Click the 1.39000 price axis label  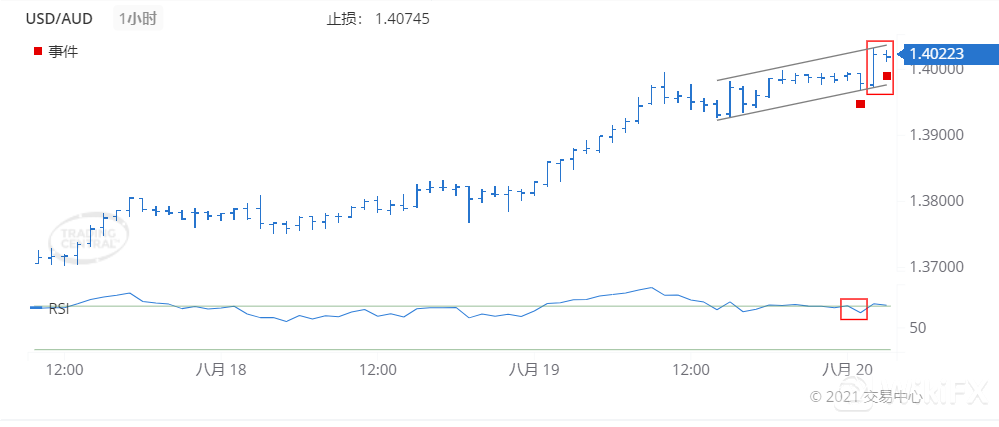click(935, 135)
